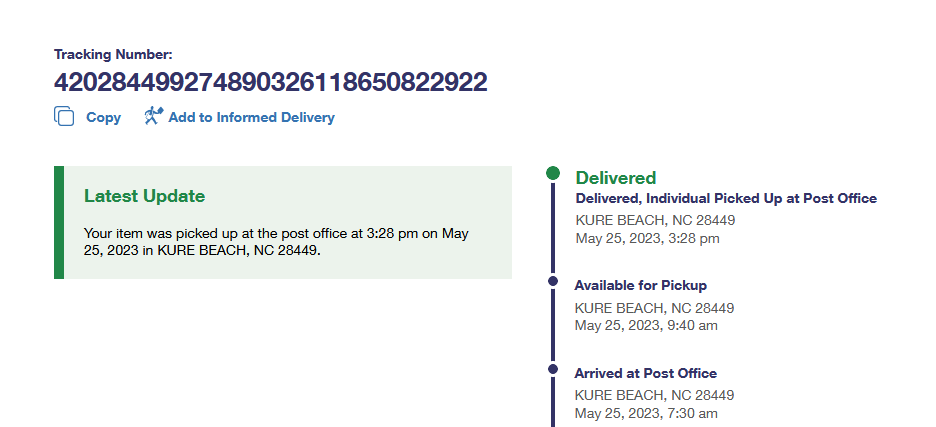Click 'Delivered, Individual Picked Up at Post Office'
The image size is (936, 427).
coord(726,198)
